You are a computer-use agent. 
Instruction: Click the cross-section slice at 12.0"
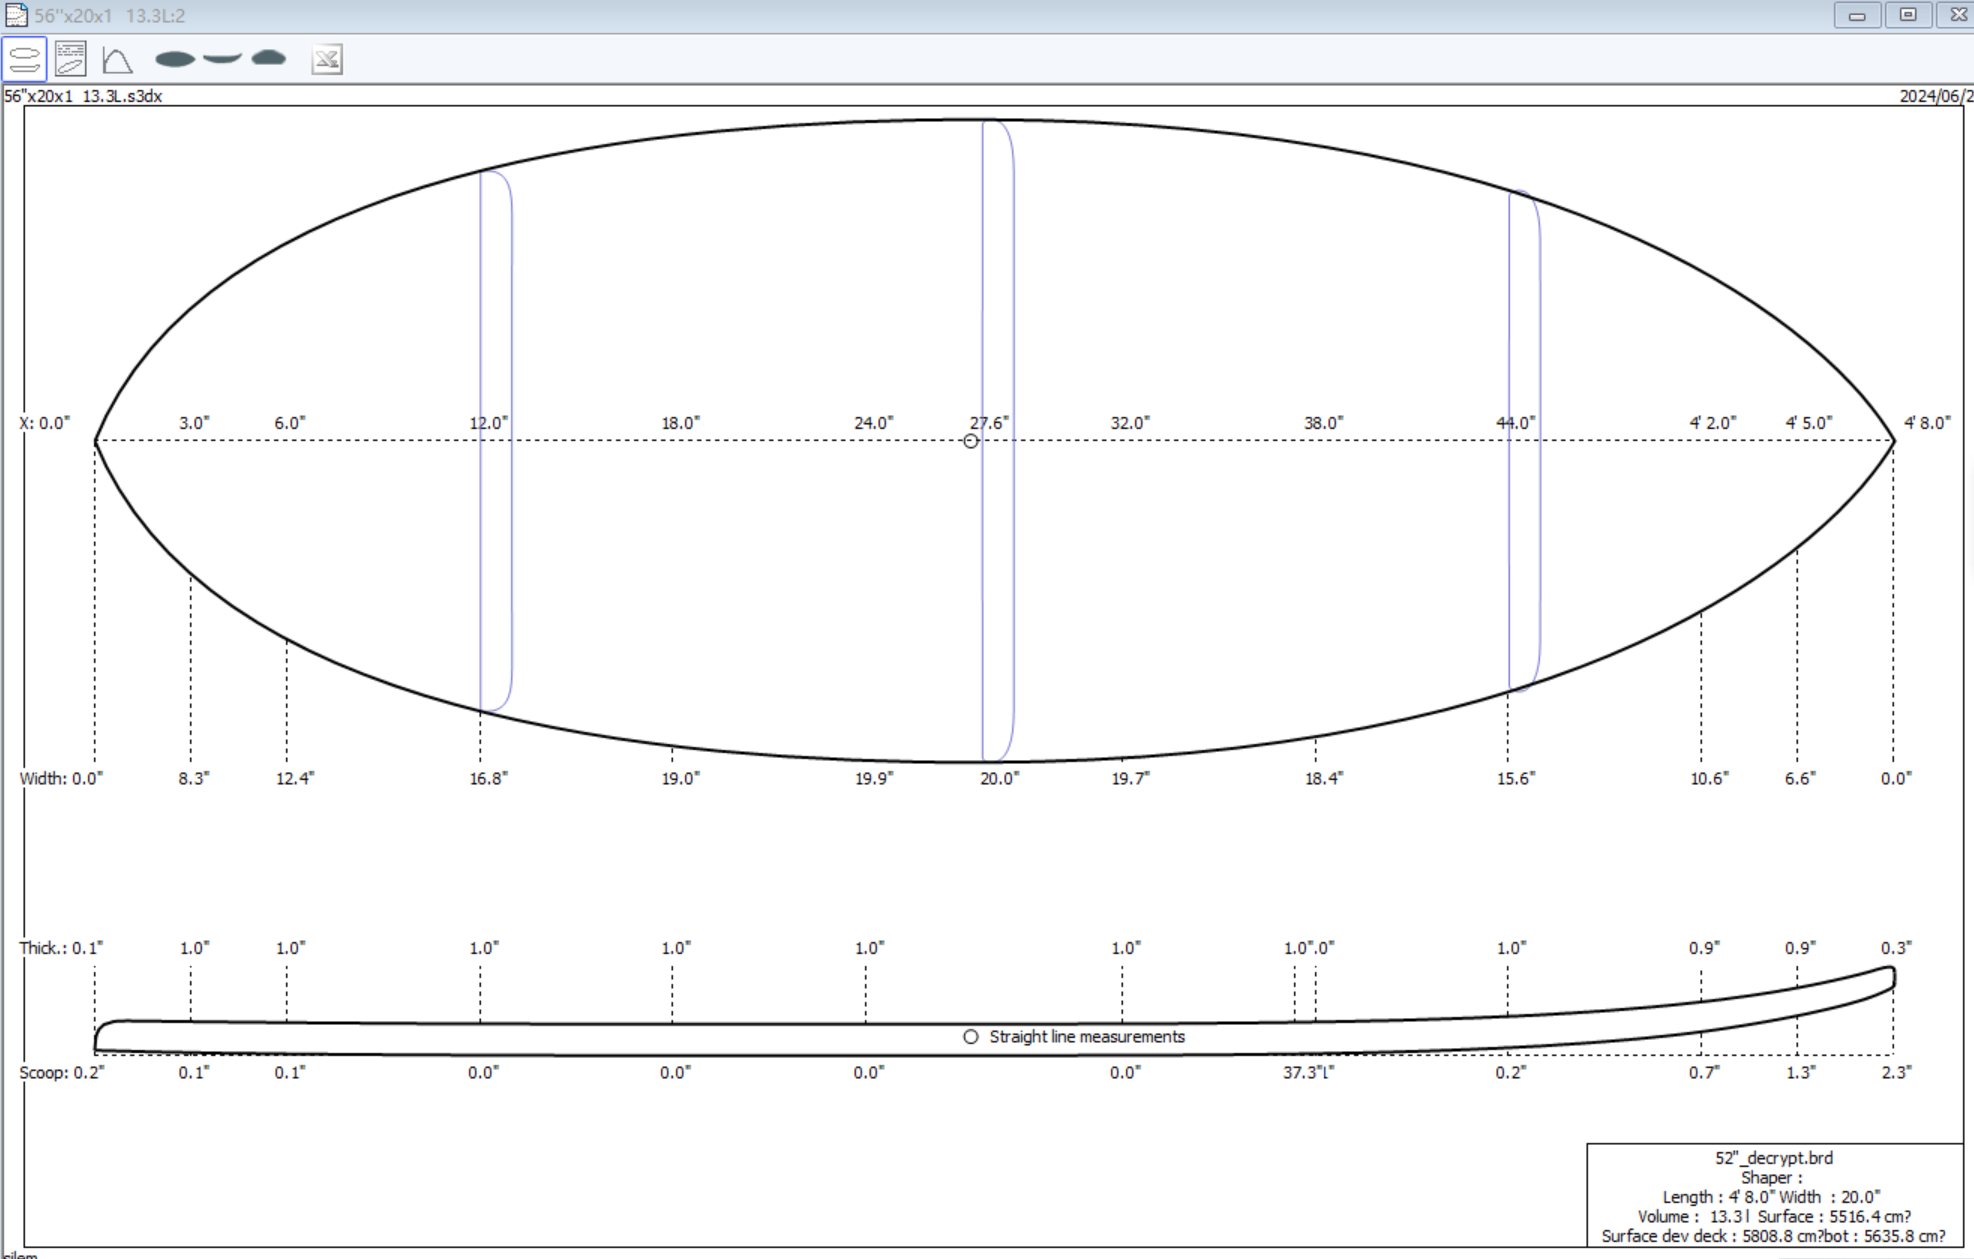tap(496, 441)
